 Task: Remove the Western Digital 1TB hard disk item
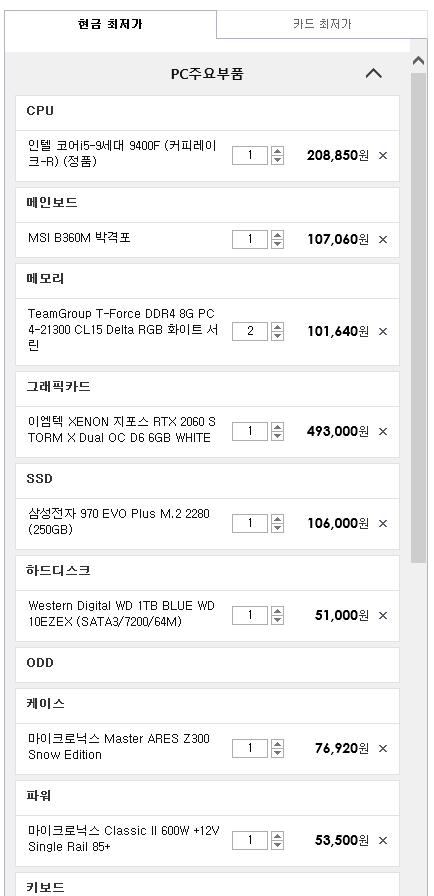tap(383, 615)
